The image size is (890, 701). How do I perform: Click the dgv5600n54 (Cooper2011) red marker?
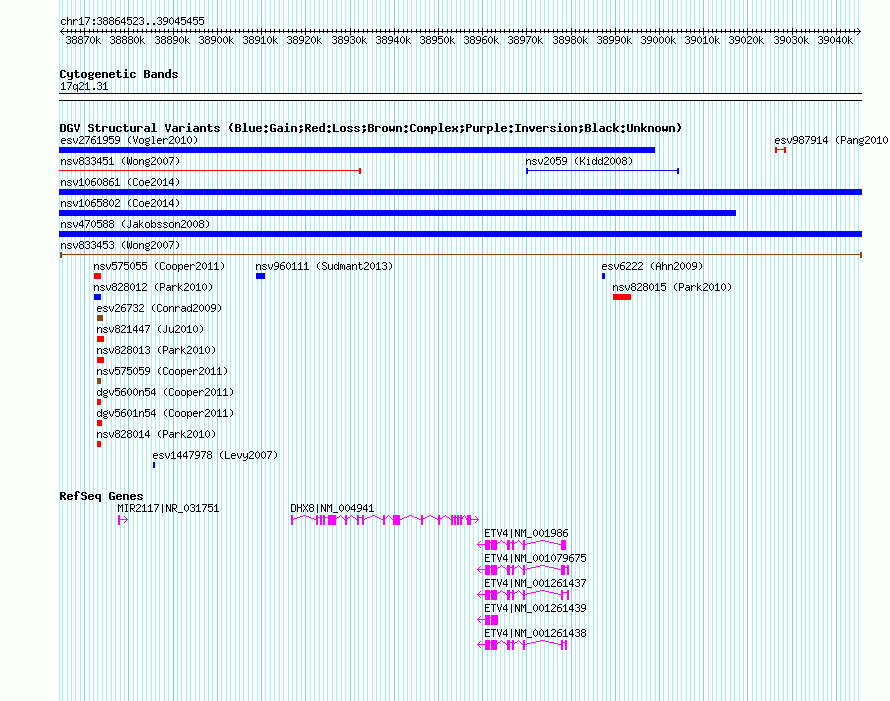tap(99, 402)
